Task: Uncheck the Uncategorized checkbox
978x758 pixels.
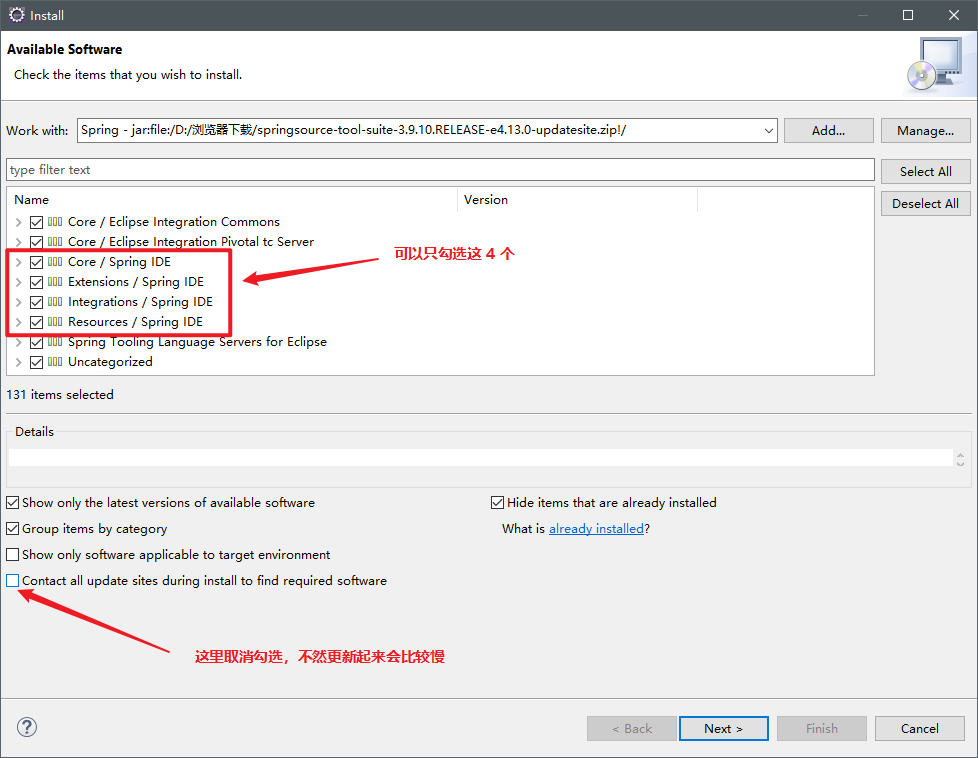Action: [x=36, y=362]
